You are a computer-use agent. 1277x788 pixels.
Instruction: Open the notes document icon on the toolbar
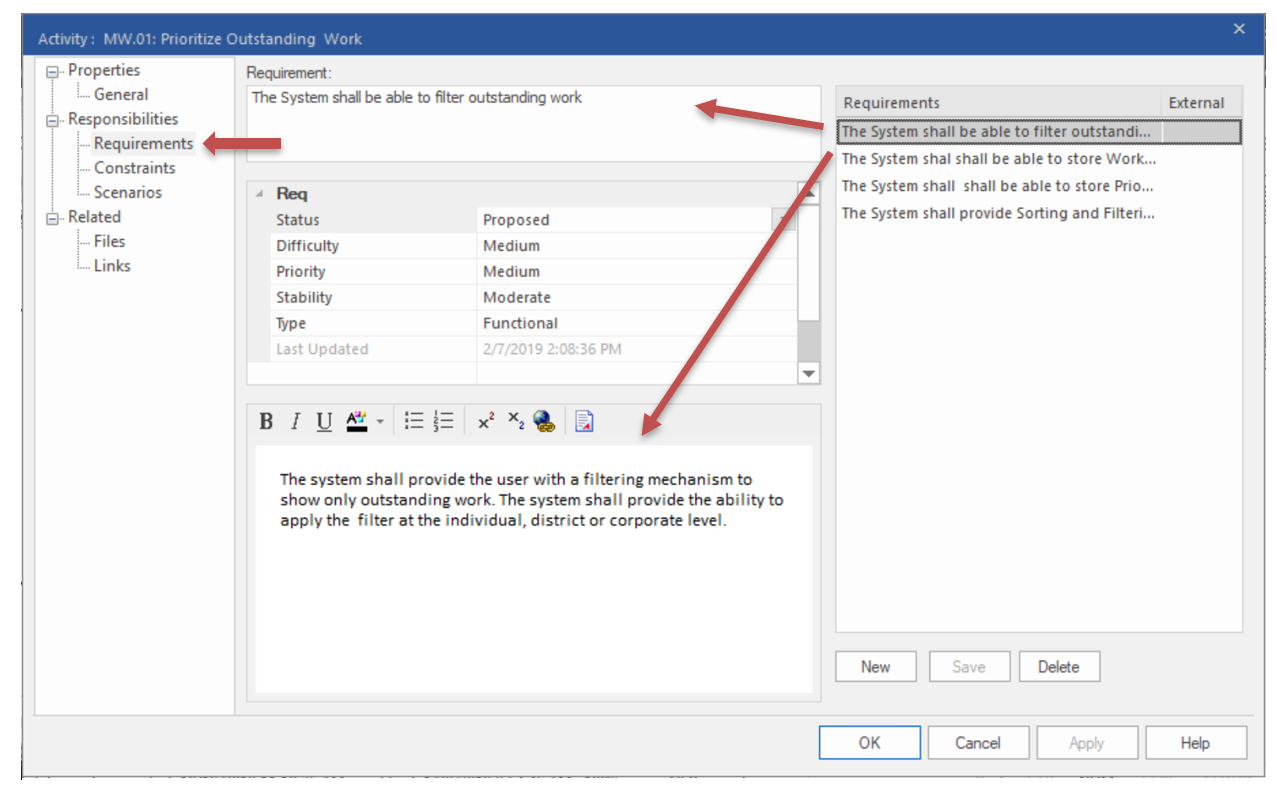(x=583, y=421)
